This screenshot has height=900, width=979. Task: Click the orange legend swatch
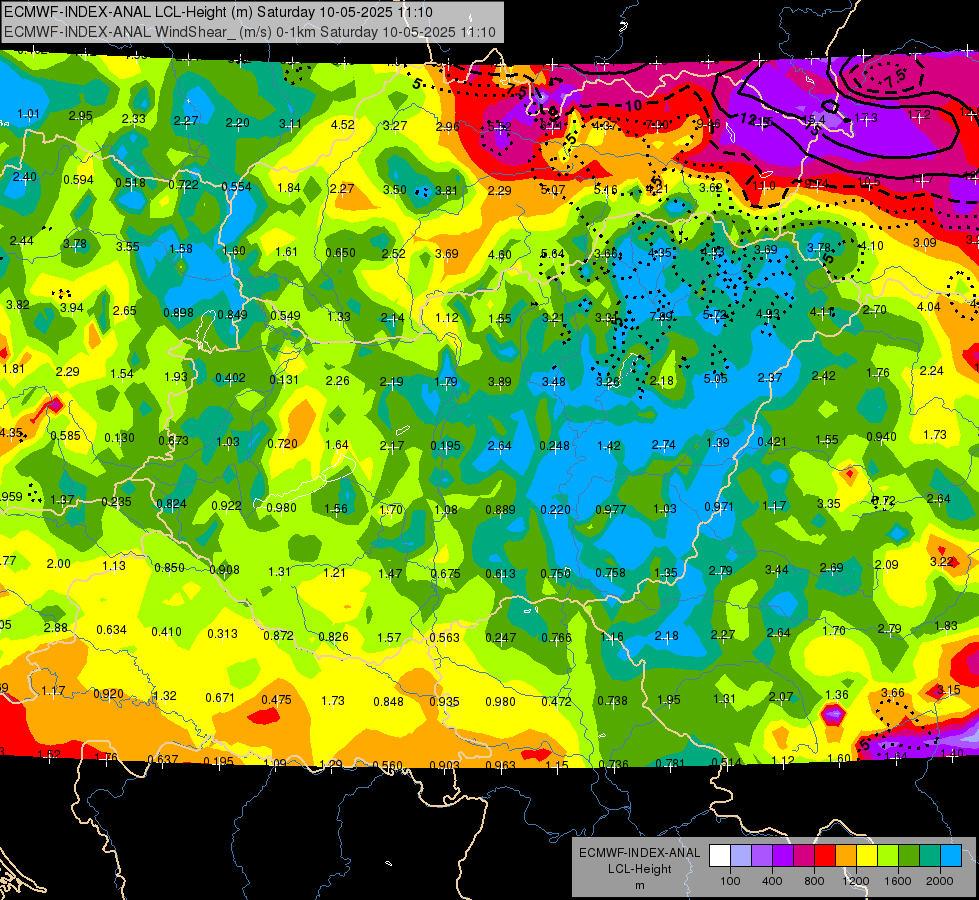[x=847, y=856]
